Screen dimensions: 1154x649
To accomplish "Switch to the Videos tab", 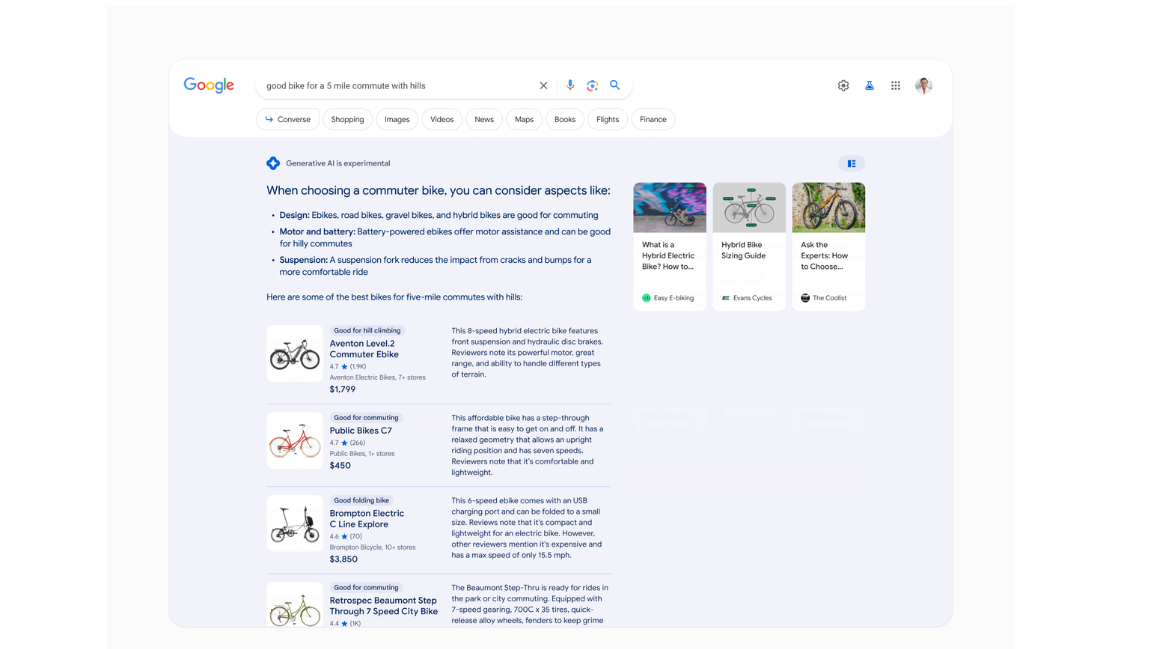I will coord(442,119).
